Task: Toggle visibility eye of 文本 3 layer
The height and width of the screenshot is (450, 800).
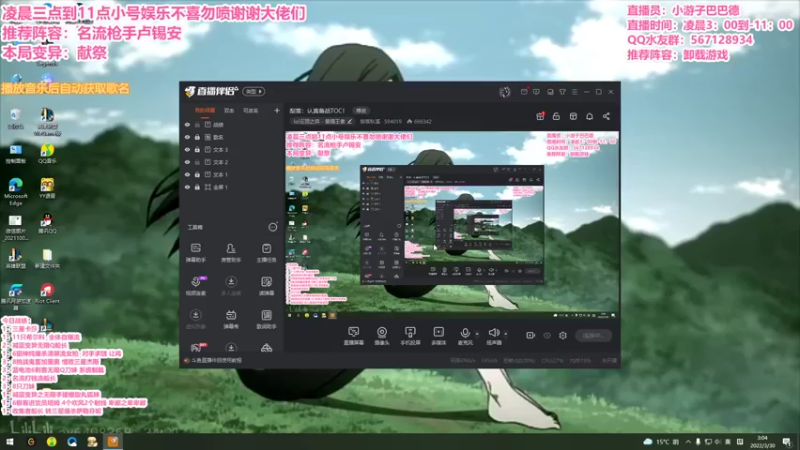Action: tap(187, 149)
